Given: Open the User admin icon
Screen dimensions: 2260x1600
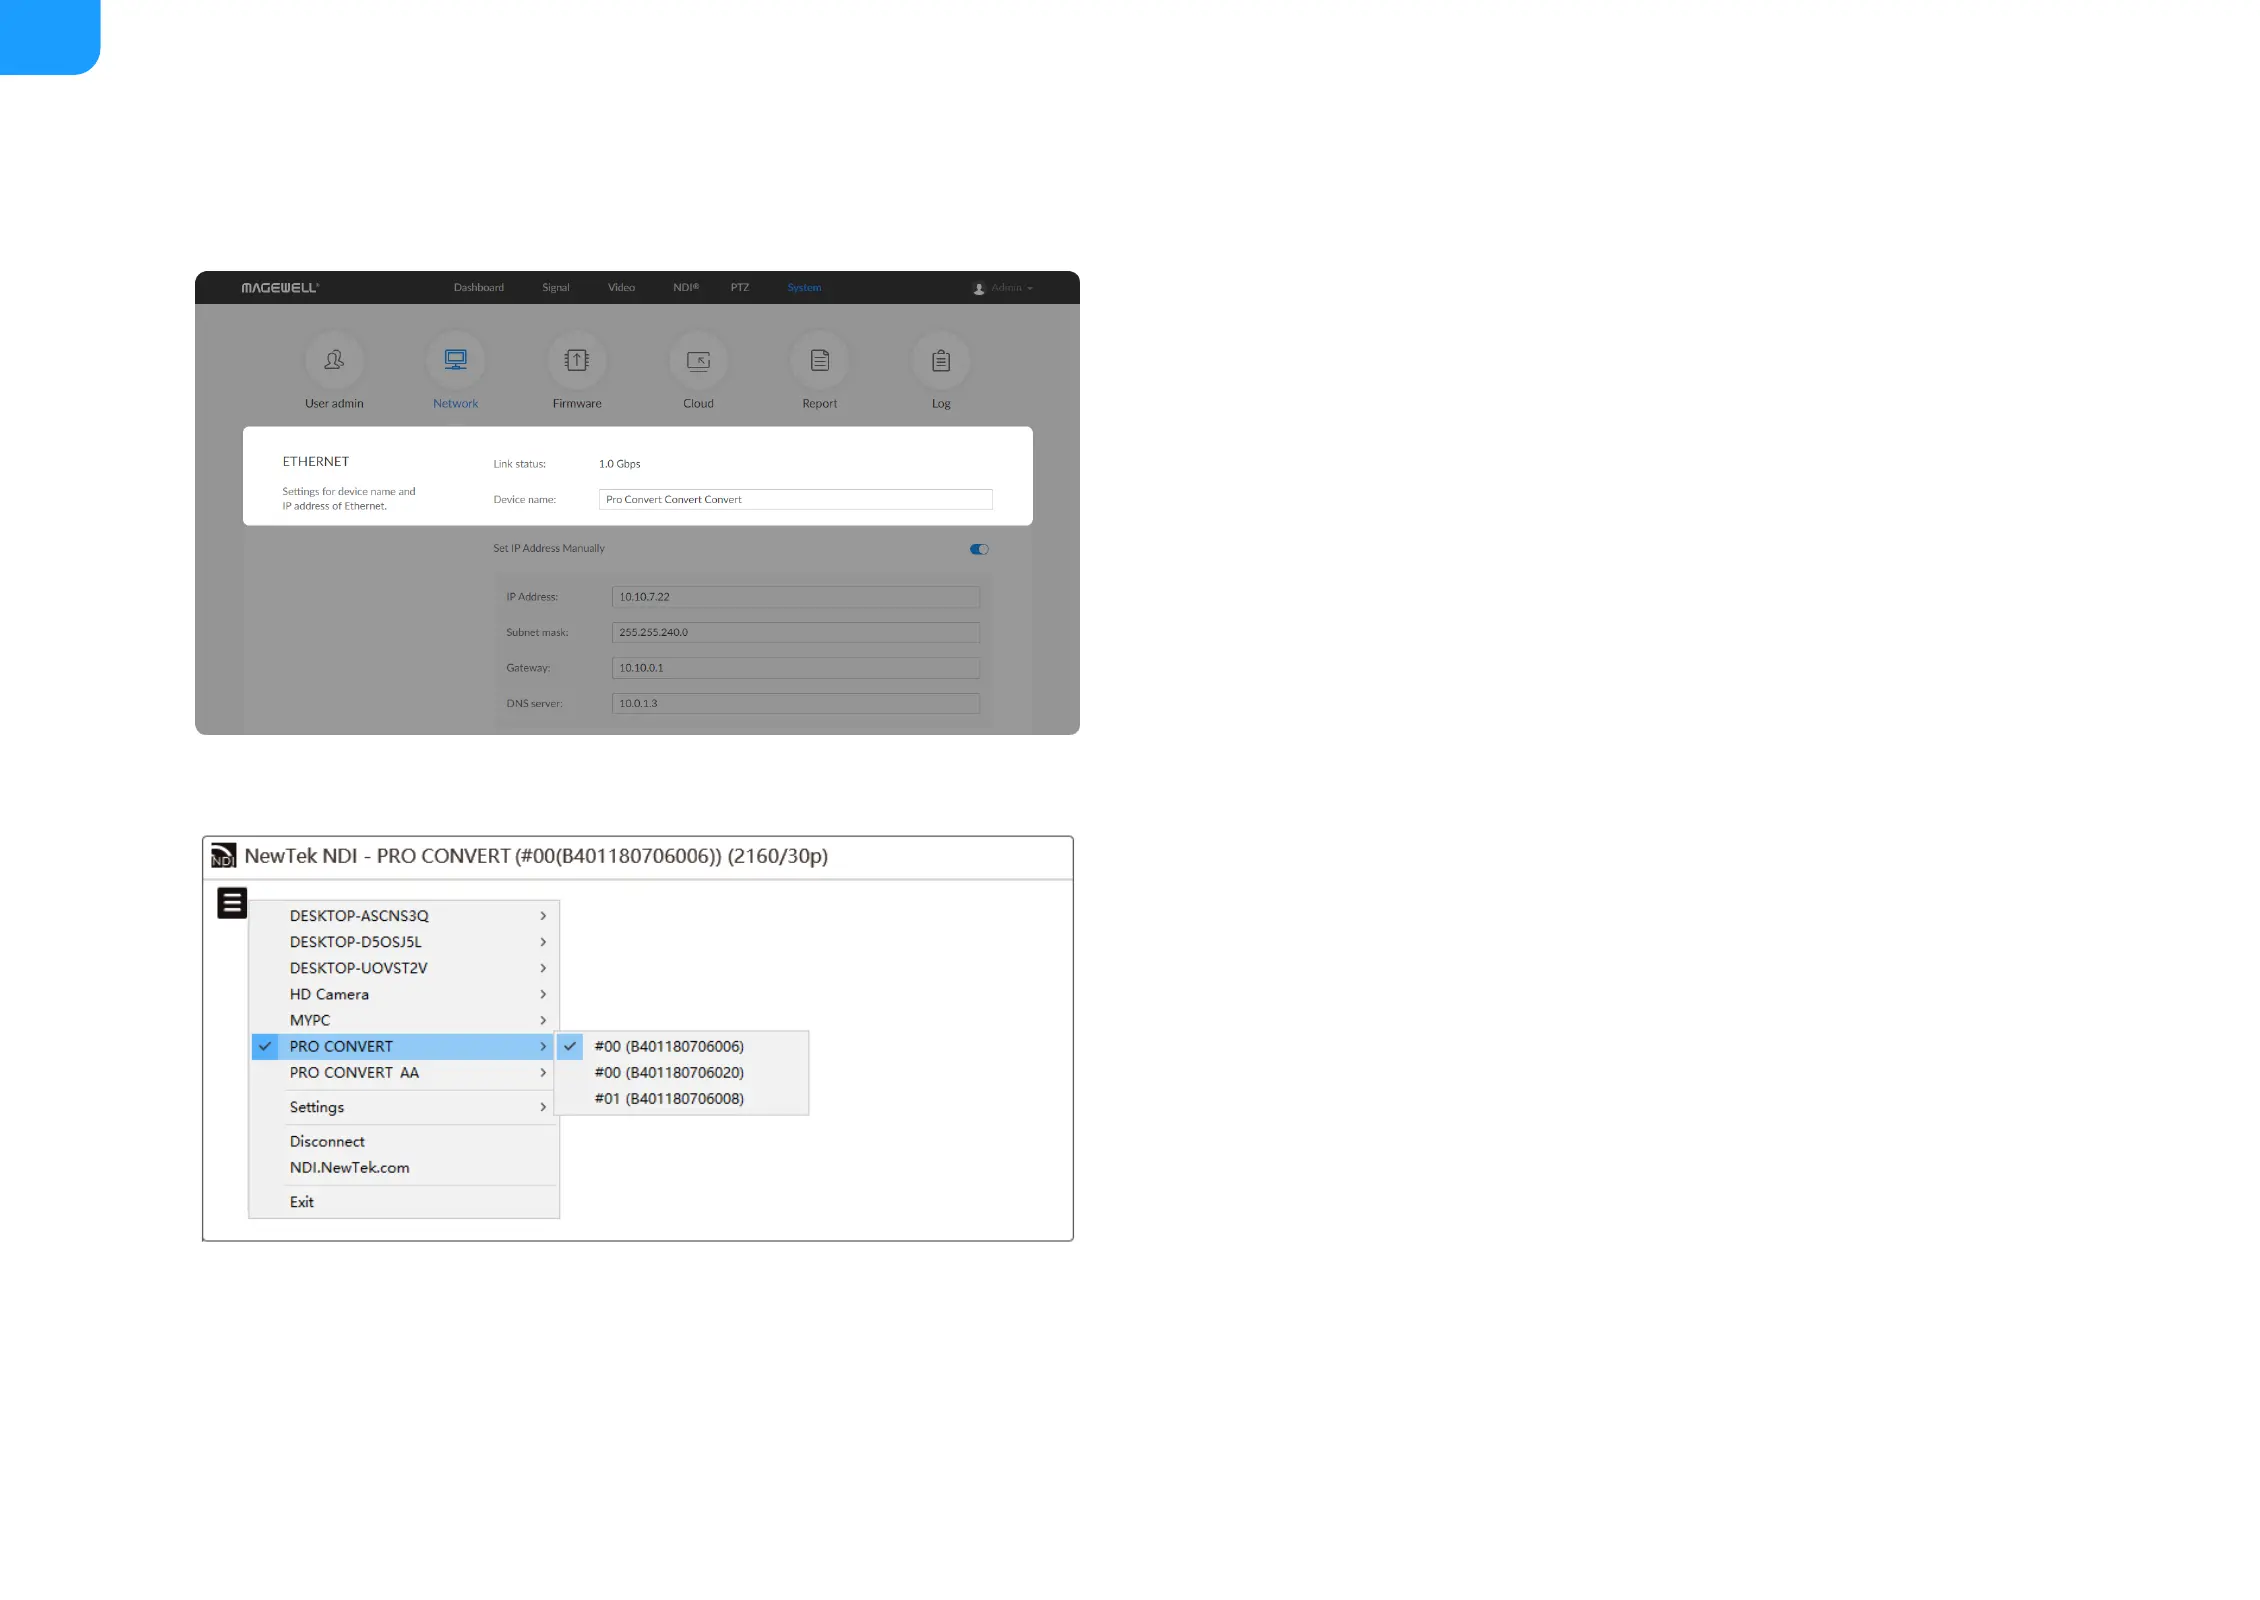Looking at the screenshot, I should coord(334,361).
